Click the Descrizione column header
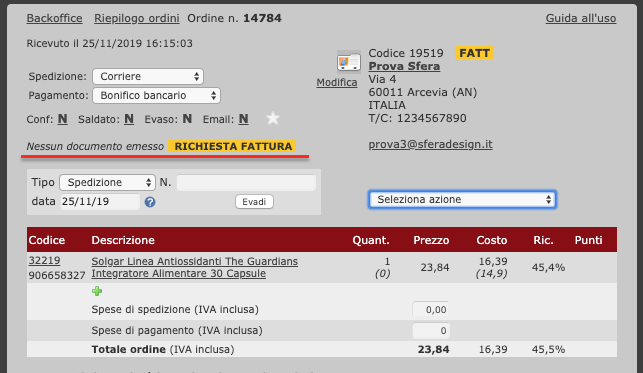The image size is (643, 373). point(123,240)
